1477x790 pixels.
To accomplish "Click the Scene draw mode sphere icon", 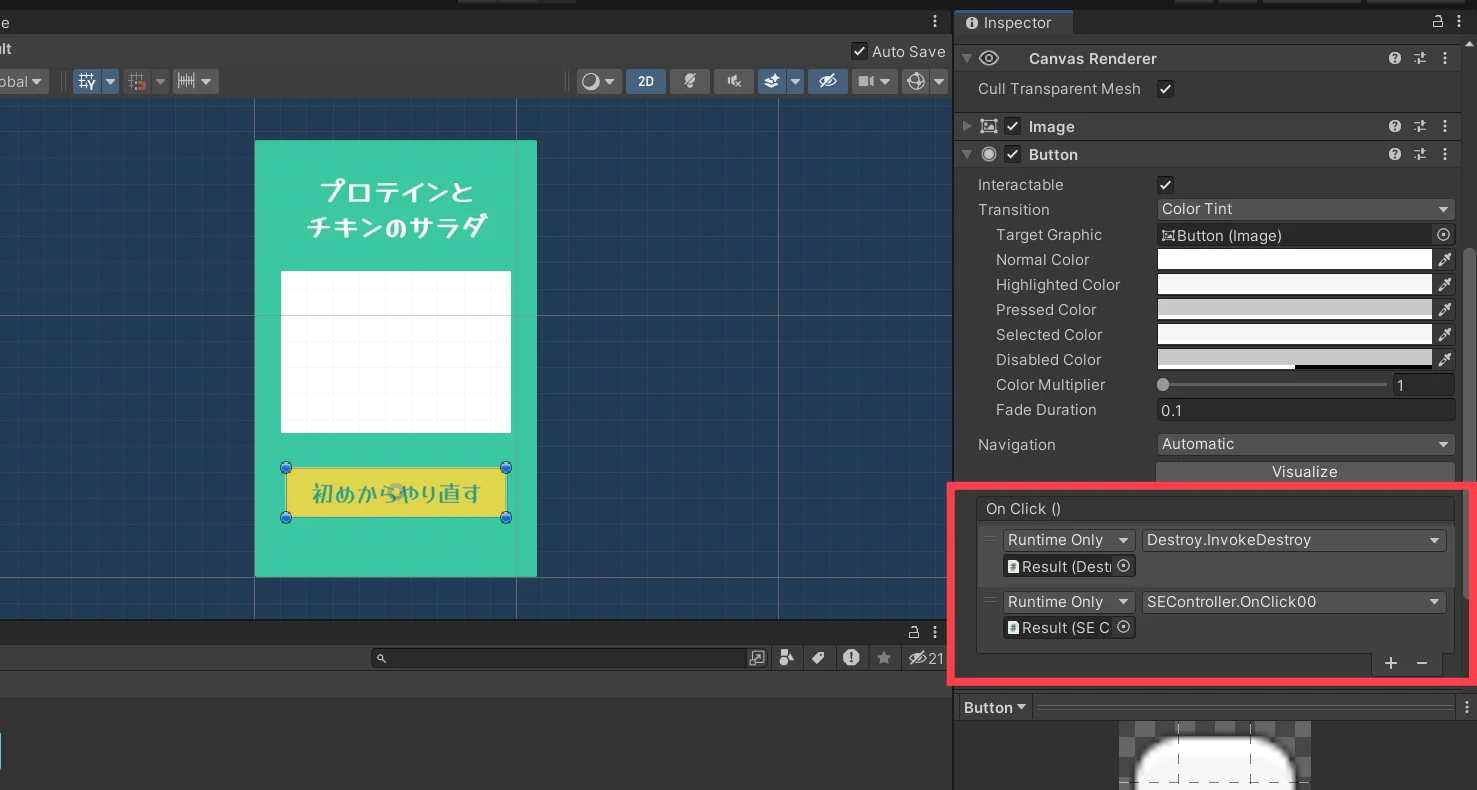I will click(x=590, y=82).
